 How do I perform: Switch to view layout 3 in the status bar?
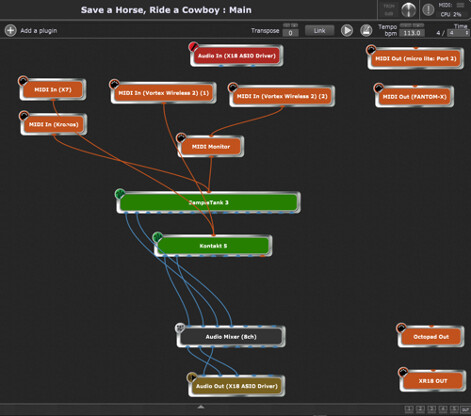(x=431, y=409)
